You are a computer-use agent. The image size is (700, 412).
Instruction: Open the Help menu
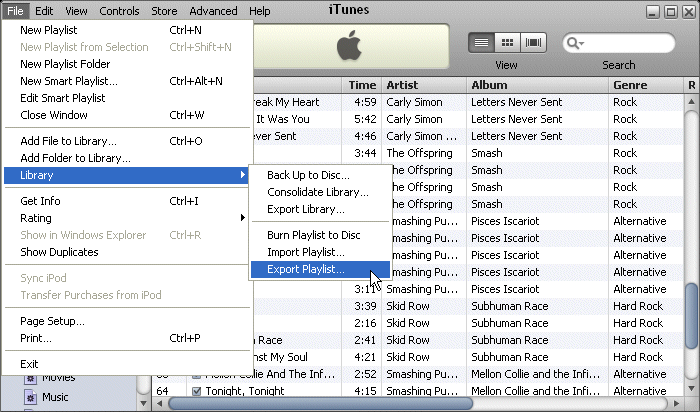pyautogui.click(x=259, y=11)
